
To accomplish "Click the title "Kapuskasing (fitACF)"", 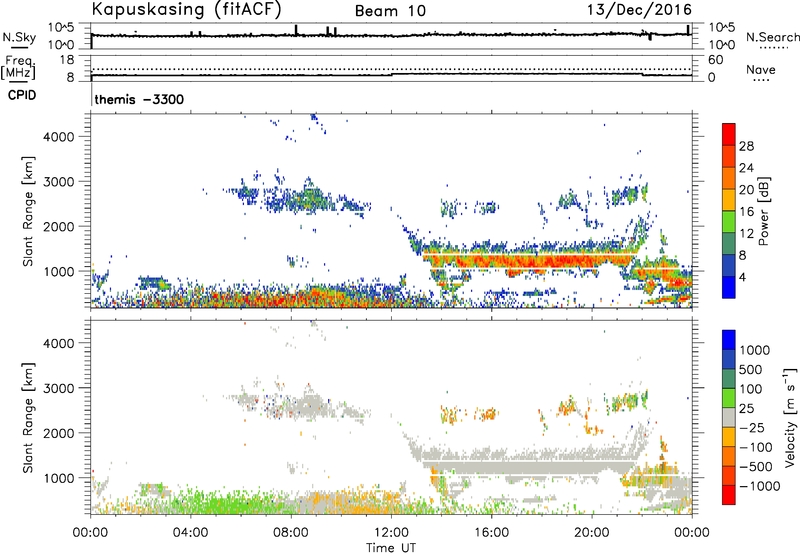I will (x=186, y=10).
